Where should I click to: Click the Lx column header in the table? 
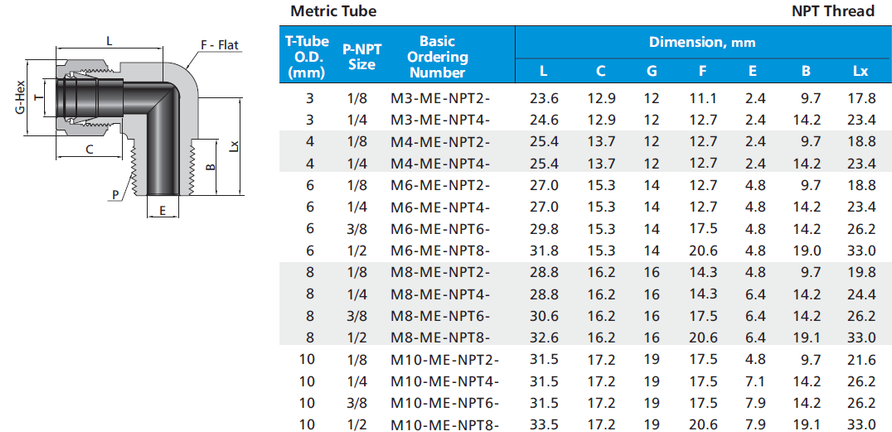click(860, 70)
